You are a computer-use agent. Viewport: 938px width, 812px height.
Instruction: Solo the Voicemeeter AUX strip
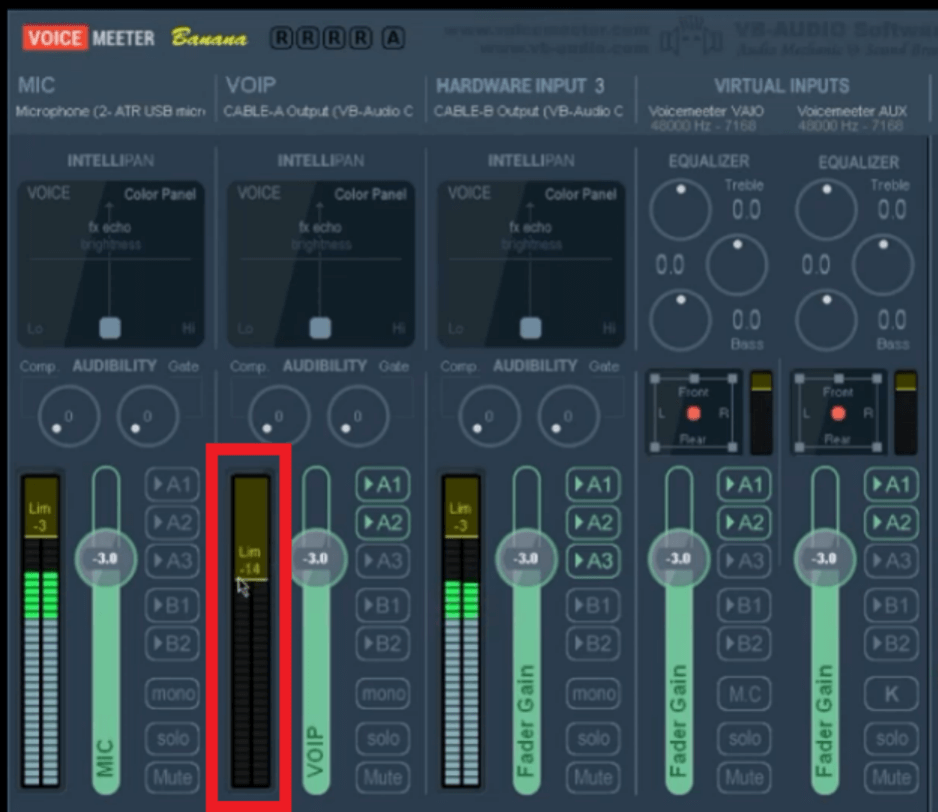click(891, 738)
